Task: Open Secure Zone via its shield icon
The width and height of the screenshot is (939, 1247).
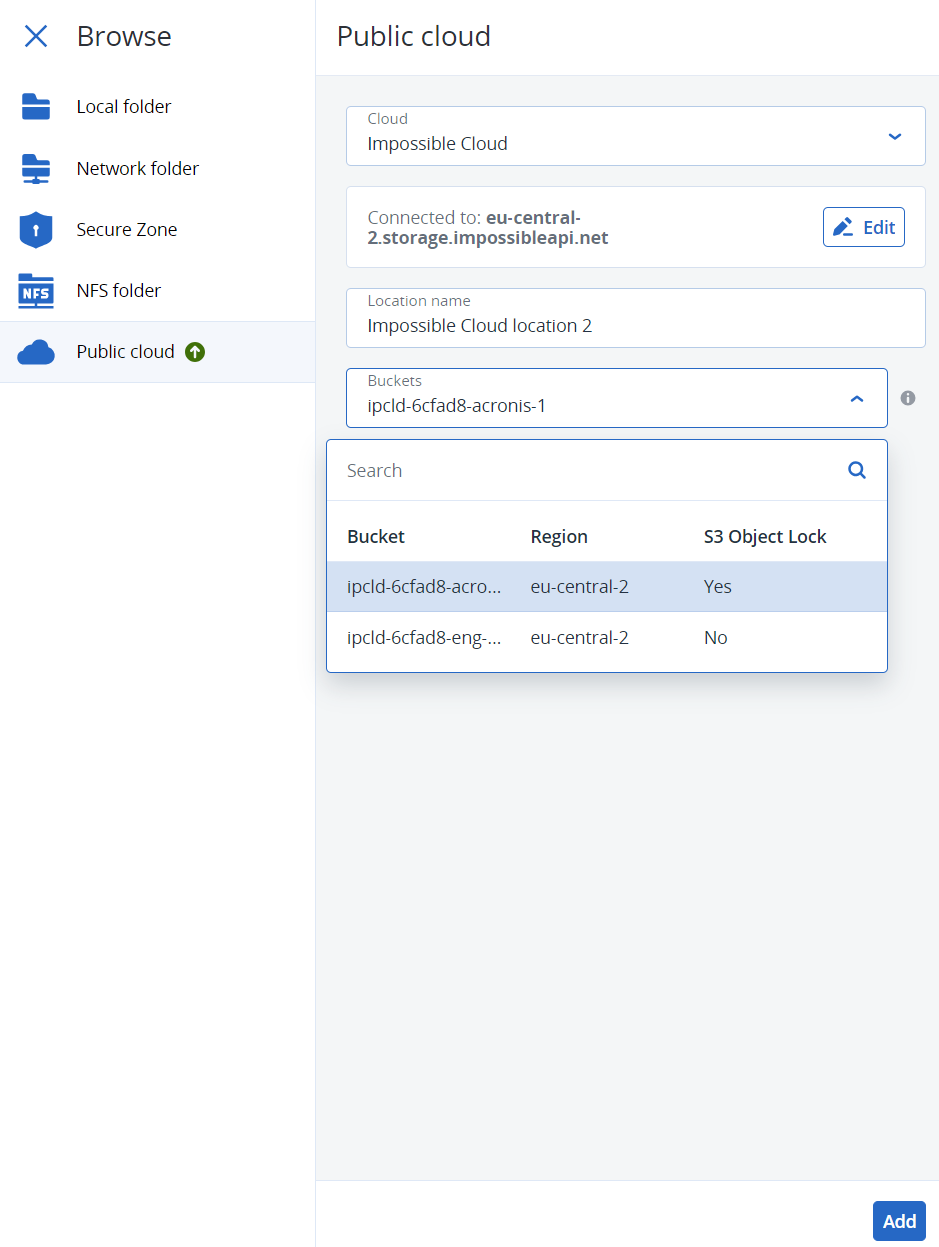Action: click(x=36, y=229)
